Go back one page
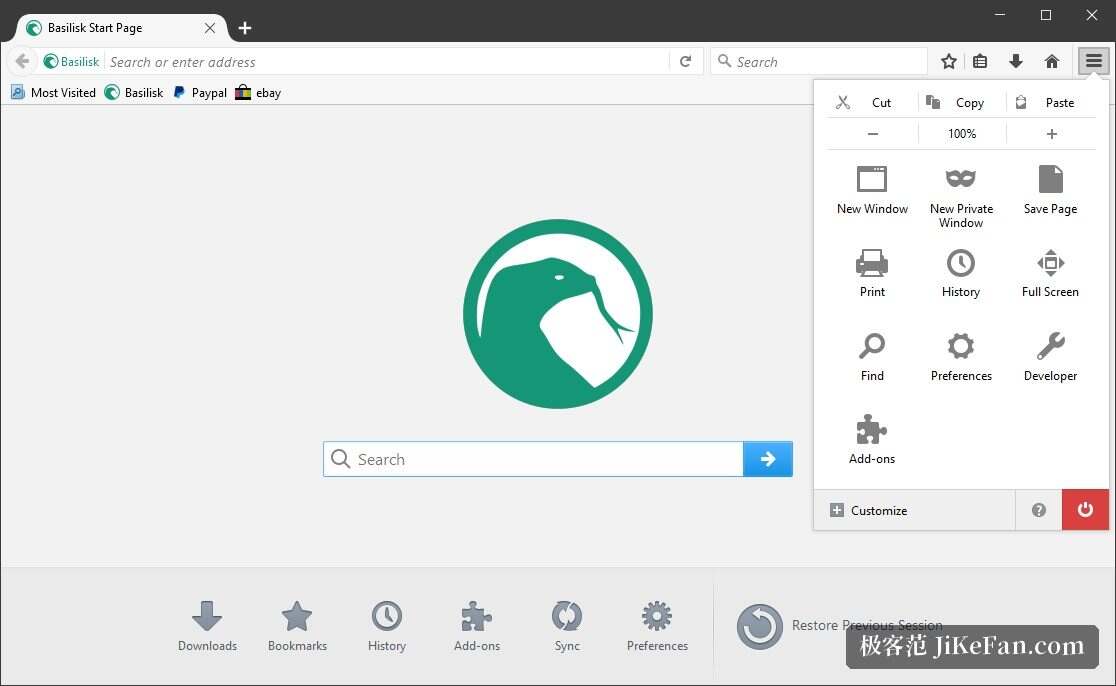1116x686 pixels. coord(22,61)
